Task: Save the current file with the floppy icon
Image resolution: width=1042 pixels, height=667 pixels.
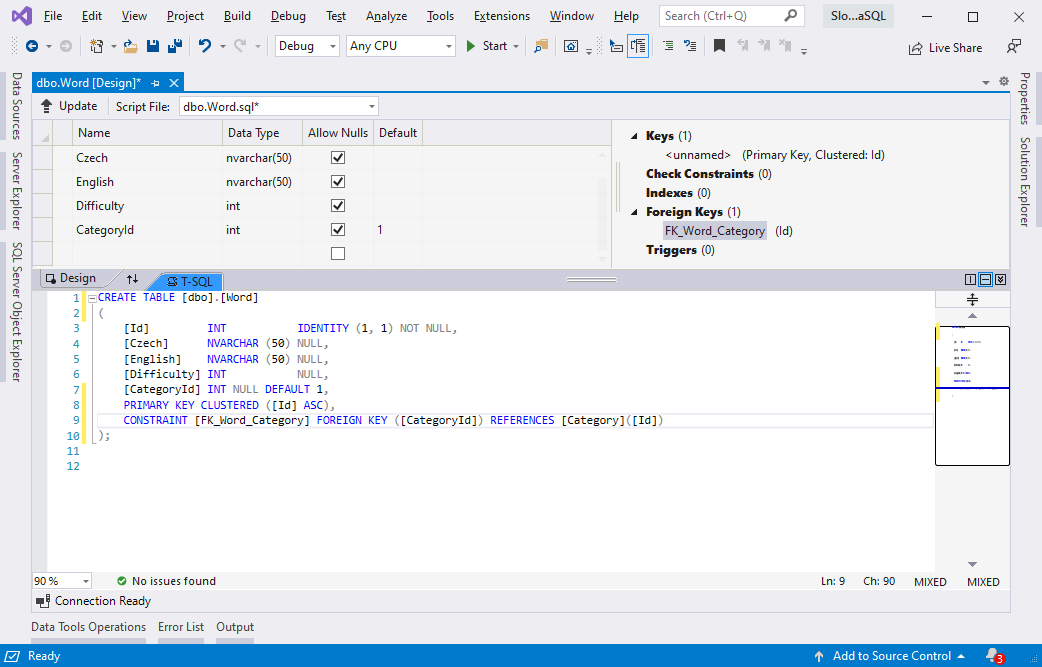Action: click(153, 46)
